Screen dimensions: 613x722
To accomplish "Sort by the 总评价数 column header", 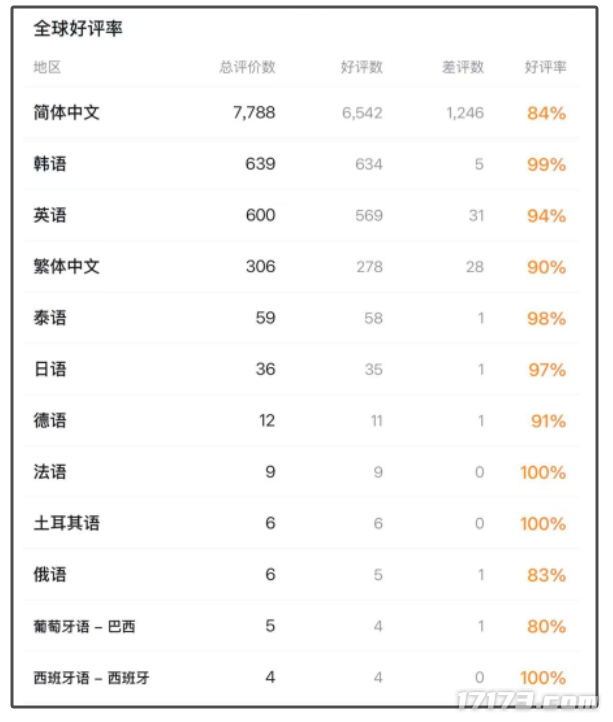I will coord(247,68).
